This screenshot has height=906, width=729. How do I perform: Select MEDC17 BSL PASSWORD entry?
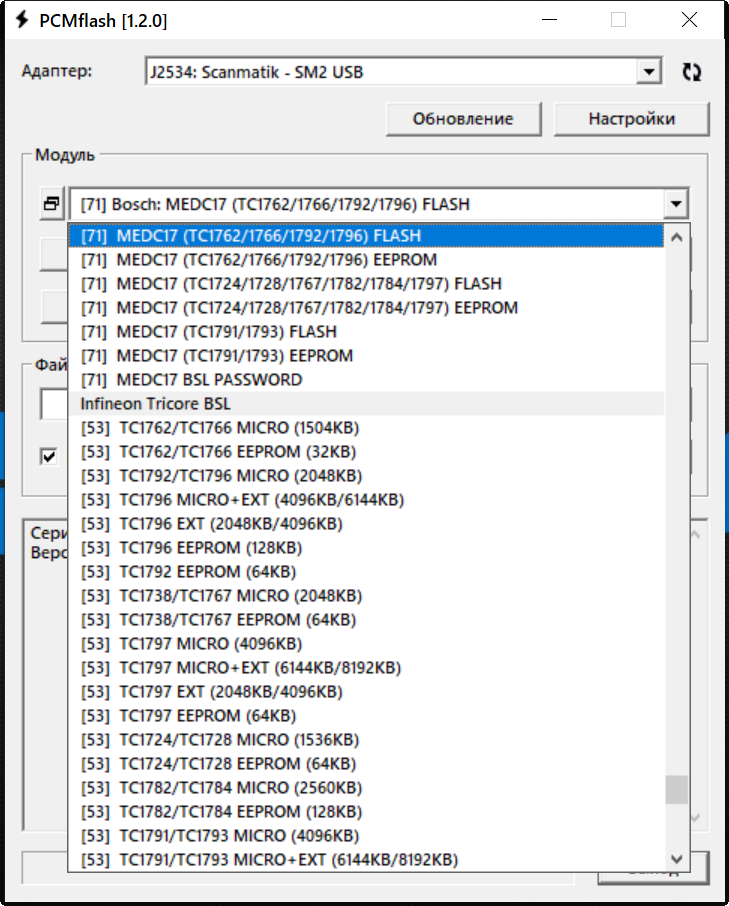tap(209, 380)
